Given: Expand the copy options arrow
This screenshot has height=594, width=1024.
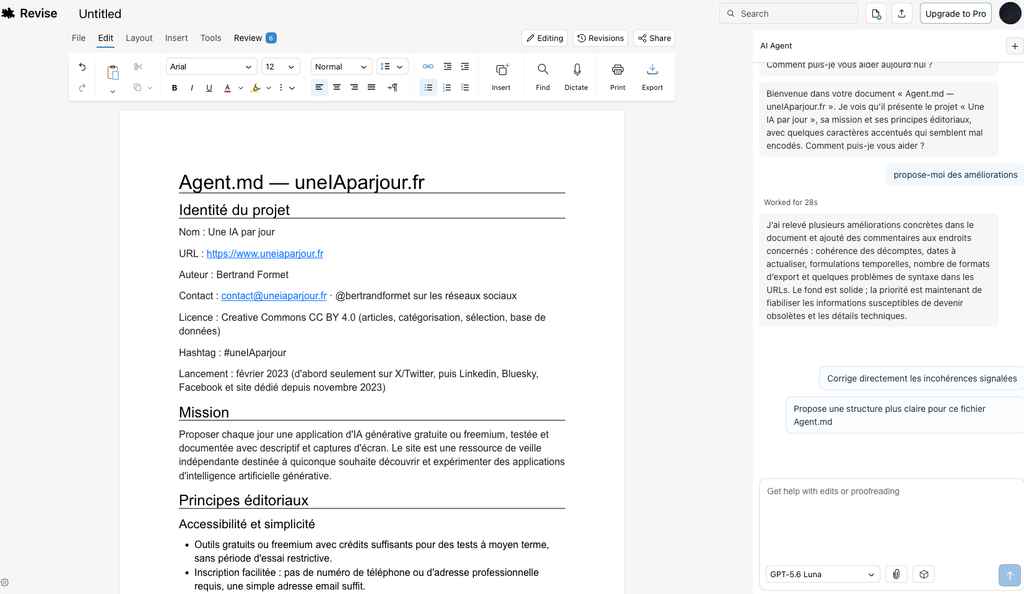Looking at the screenshot, I should pyautogui.click(x=150, y=87).
